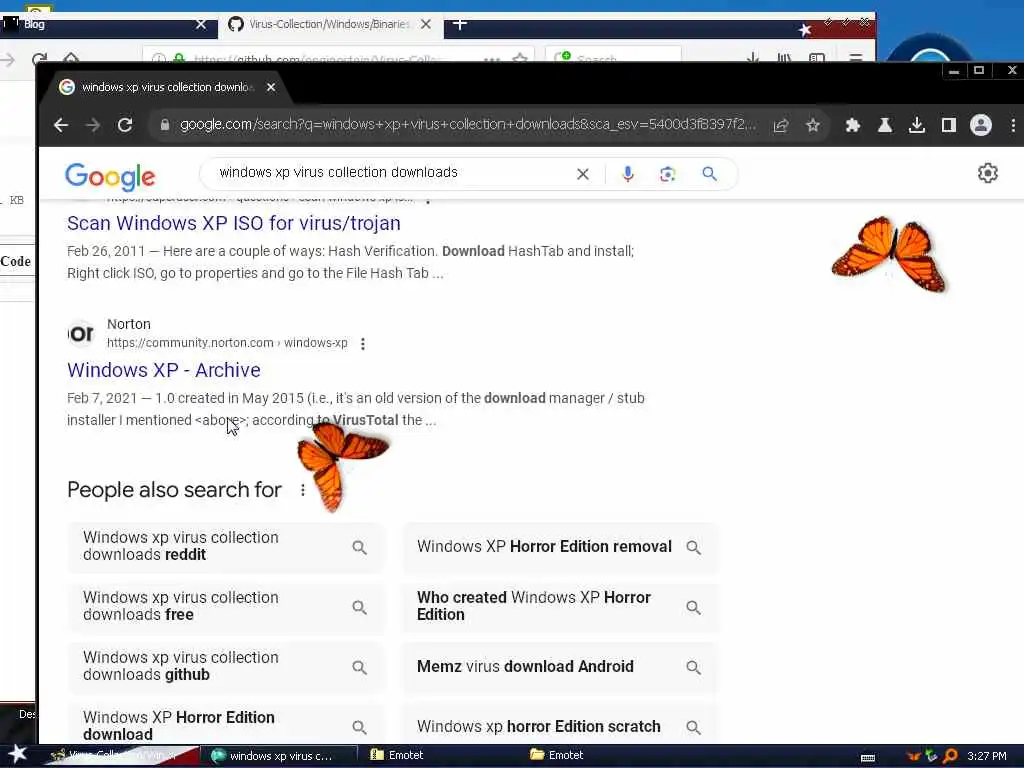Image resolution: width=1024 pixels, height=768 pixels.
Task: Search Memz virus download Android
Action: (x=560, y=667)
